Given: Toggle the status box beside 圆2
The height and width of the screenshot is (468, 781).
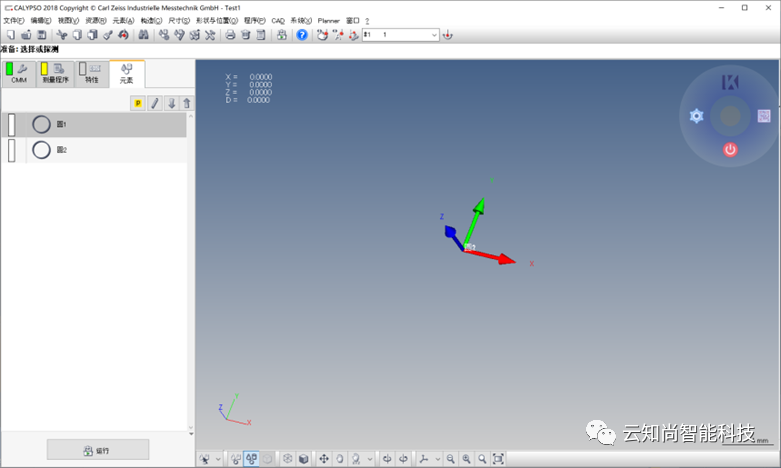Looking at the screenshot, I should 12,150.
